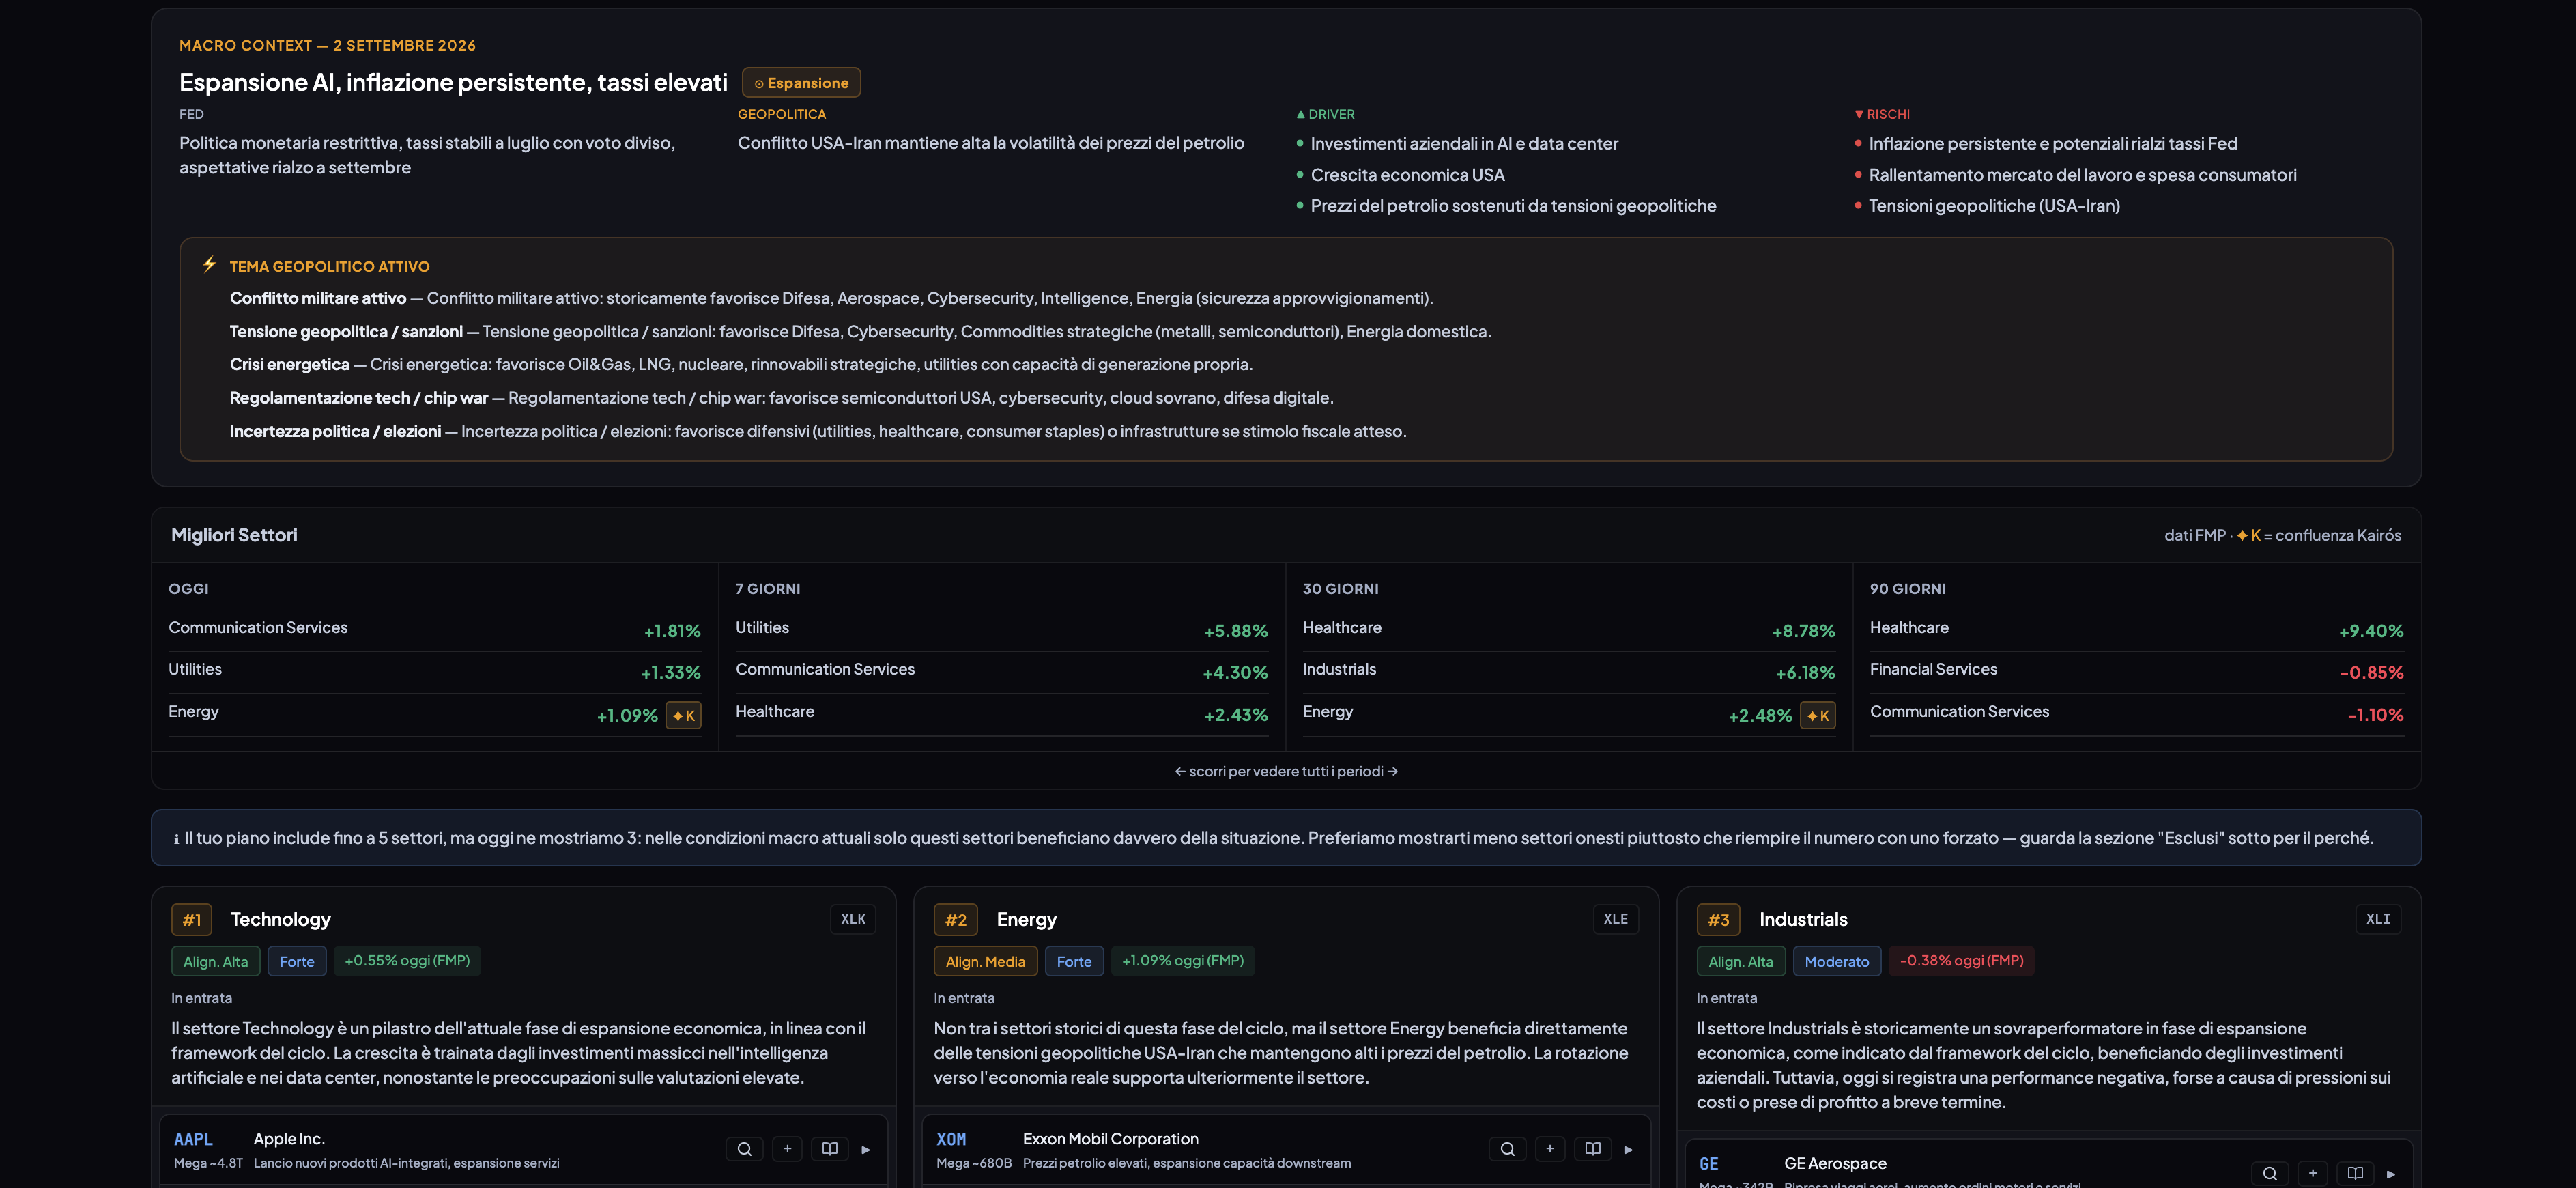Click the search icon on GE Aerospace row

coord(2270,1173)
